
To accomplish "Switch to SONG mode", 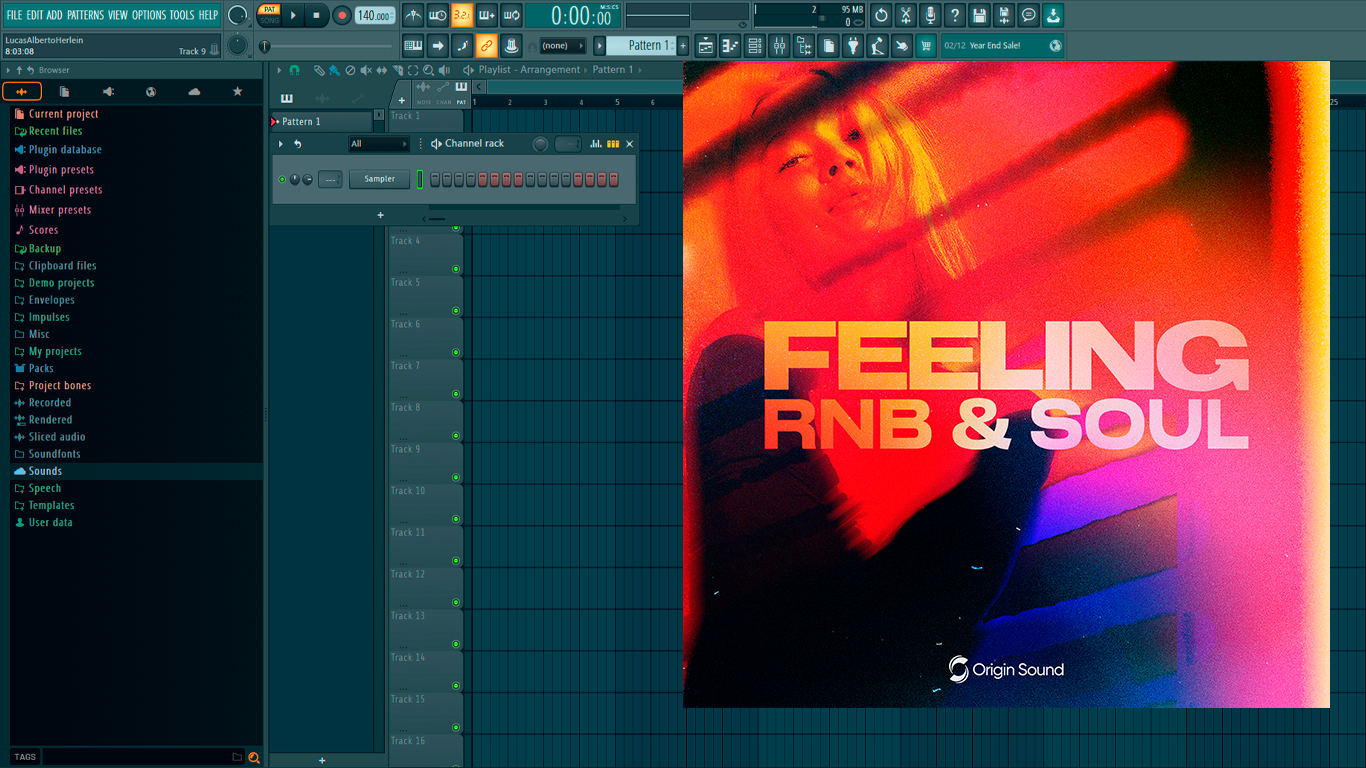I will tap(269, 21).
